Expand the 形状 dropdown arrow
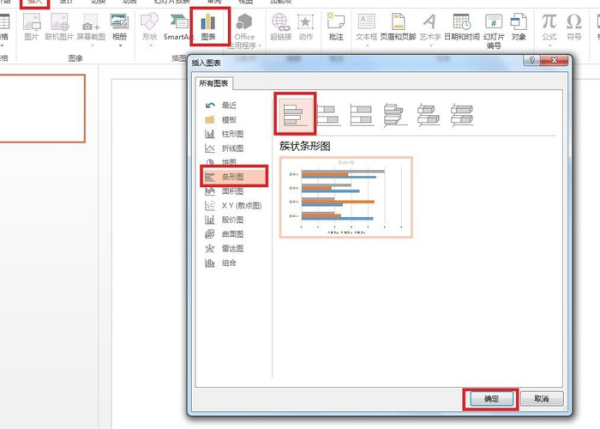Viewport: 600px width, 429px height. (x=150, y=46)
